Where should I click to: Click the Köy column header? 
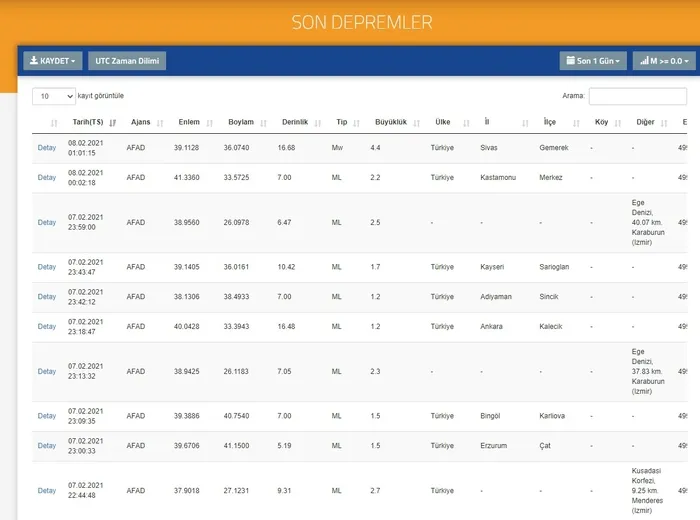pos(601,122)
